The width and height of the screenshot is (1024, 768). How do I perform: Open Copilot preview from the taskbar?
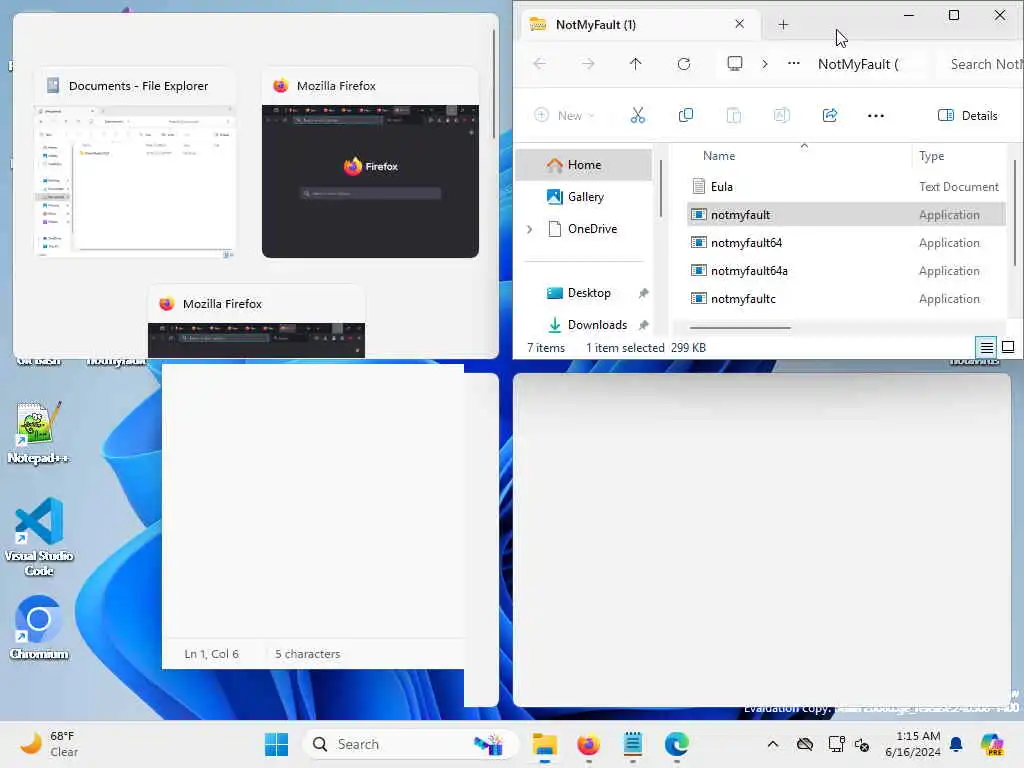(993, 744)
